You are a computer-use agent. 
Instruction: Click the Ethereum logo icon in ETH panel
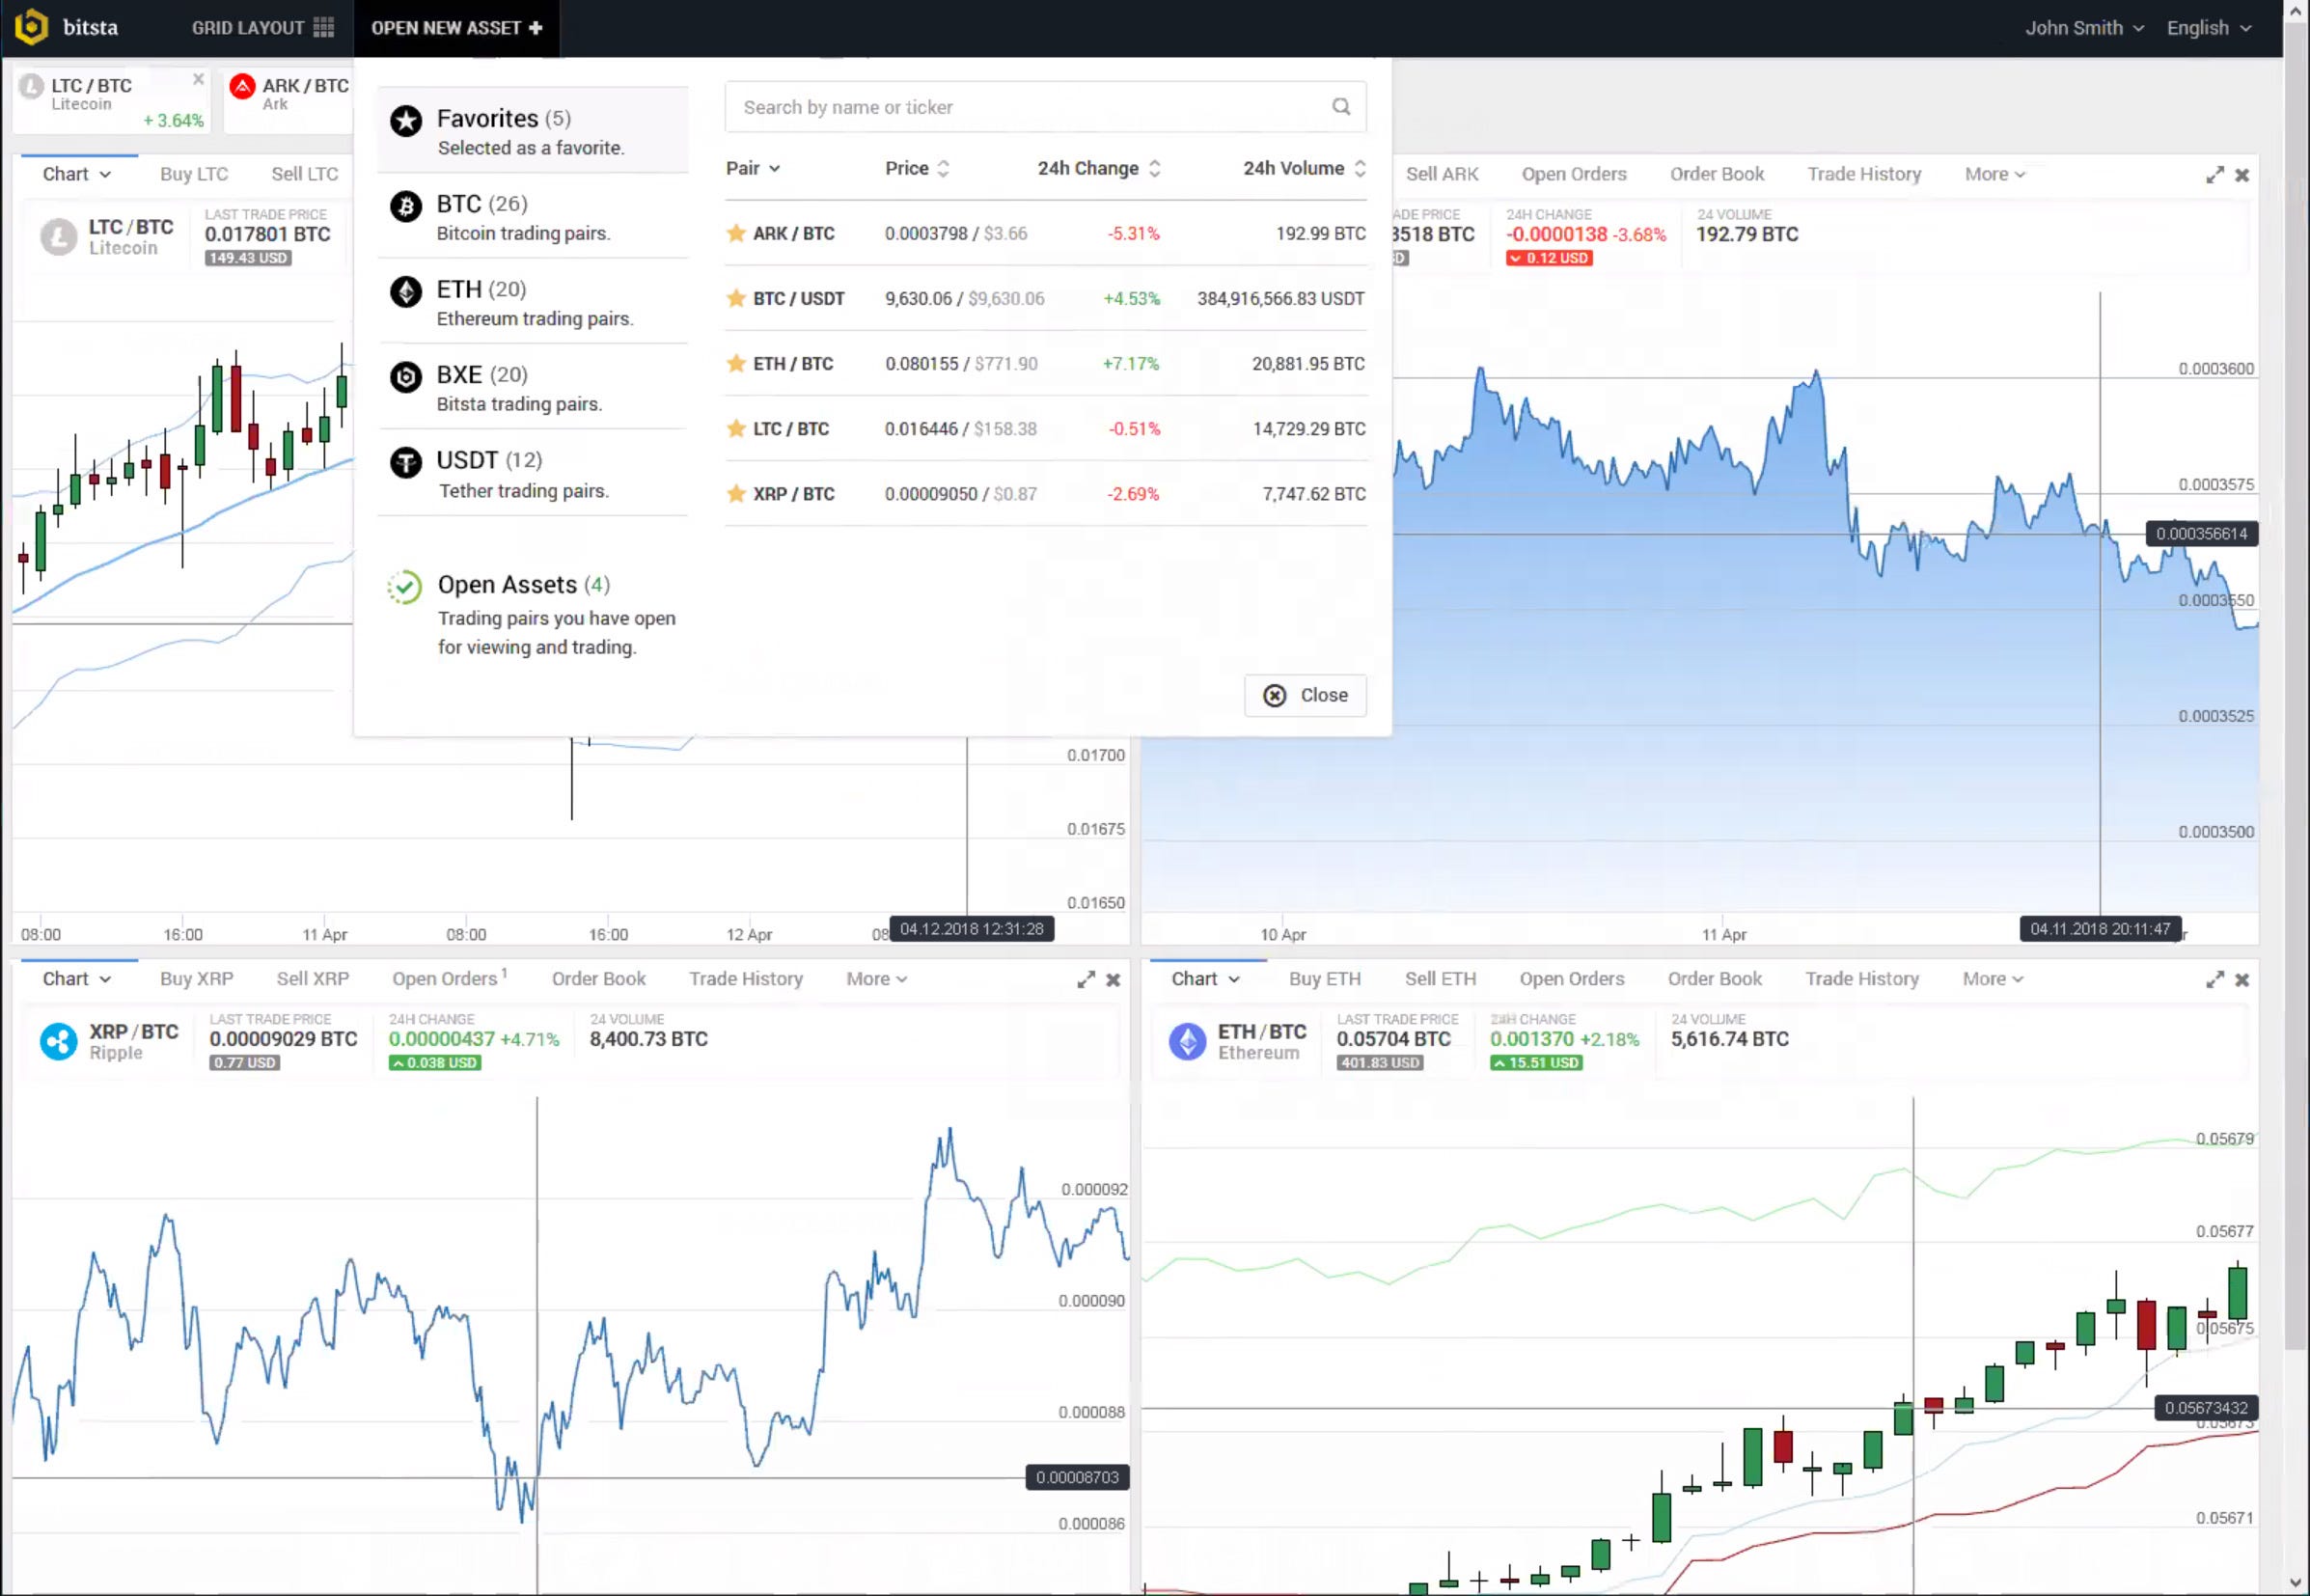(1187, 1041)
